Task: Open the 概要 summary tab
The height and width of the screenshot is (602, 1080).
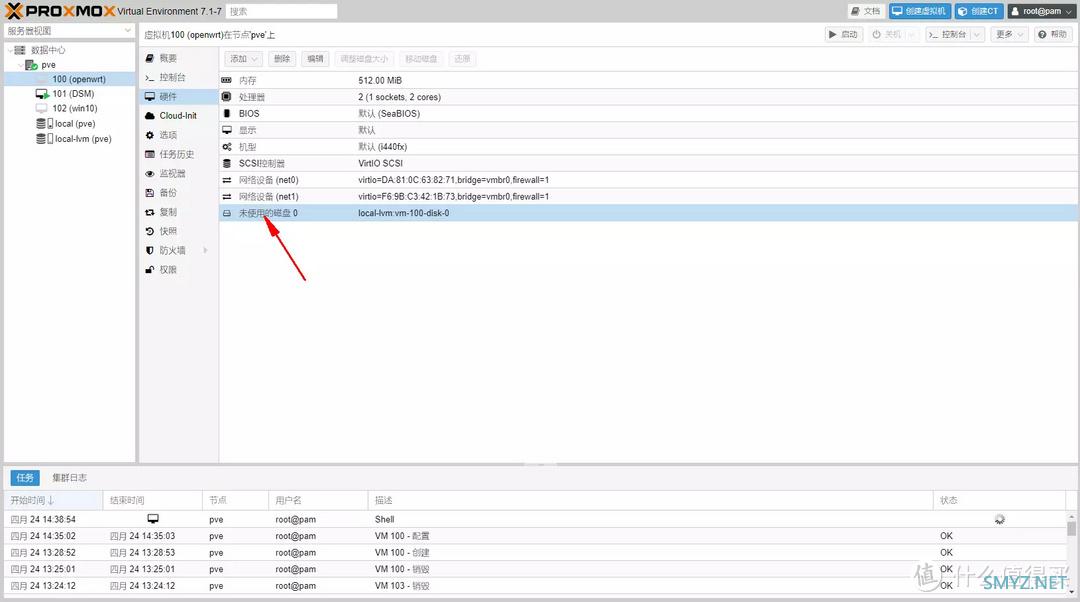Action: 178,59
